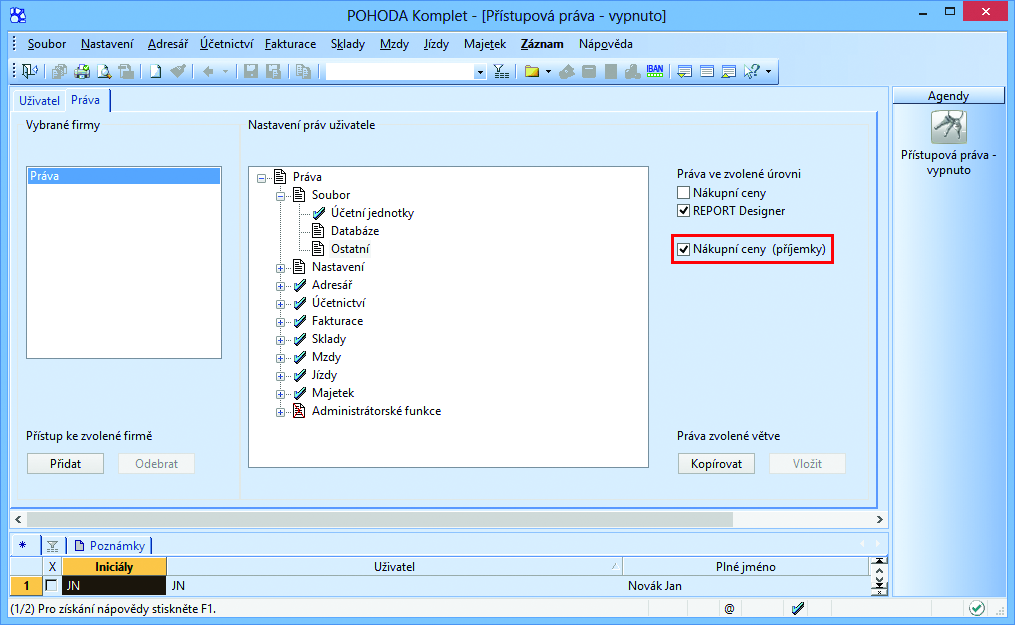Expand the Jízdy tree node
The height and width of the screenshot is (625, 1015).
click(280, 376)
